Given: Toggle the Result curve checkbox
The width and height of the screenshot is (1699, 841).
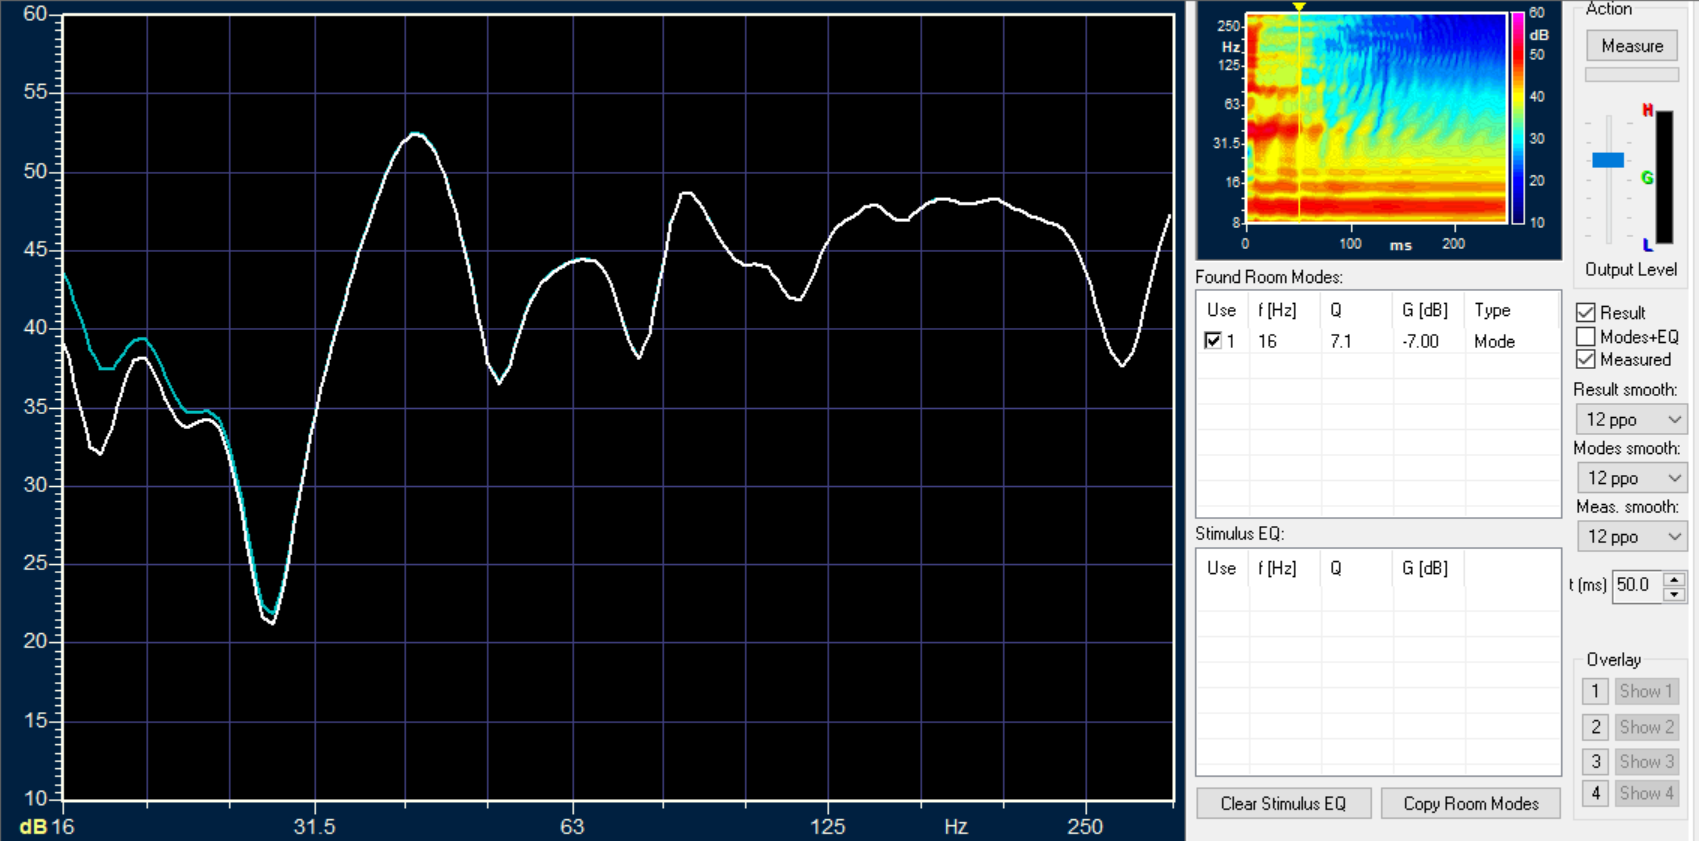Looking at the screenshot, I should [x=1585, y=313].
